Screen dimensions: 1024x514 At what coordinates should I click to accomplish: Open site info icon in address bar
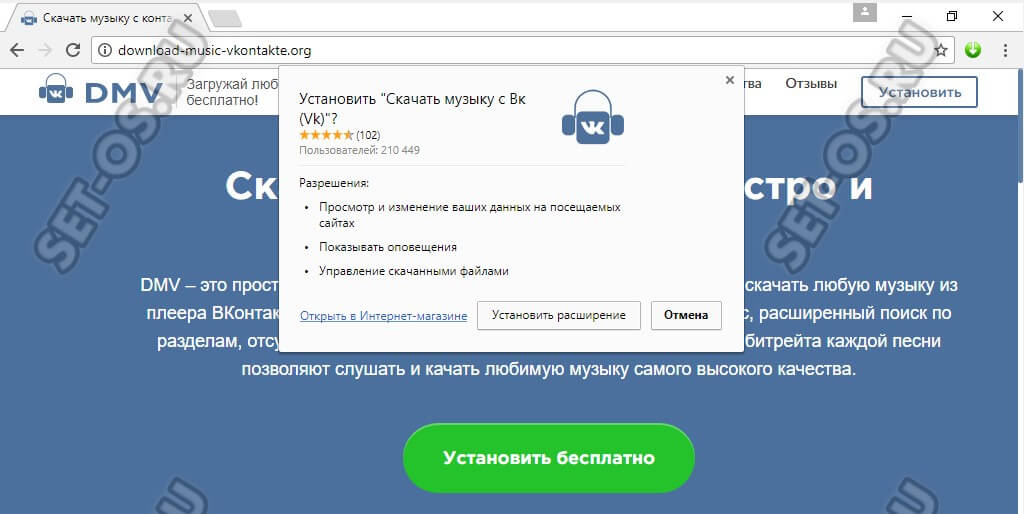click(105, 50)
